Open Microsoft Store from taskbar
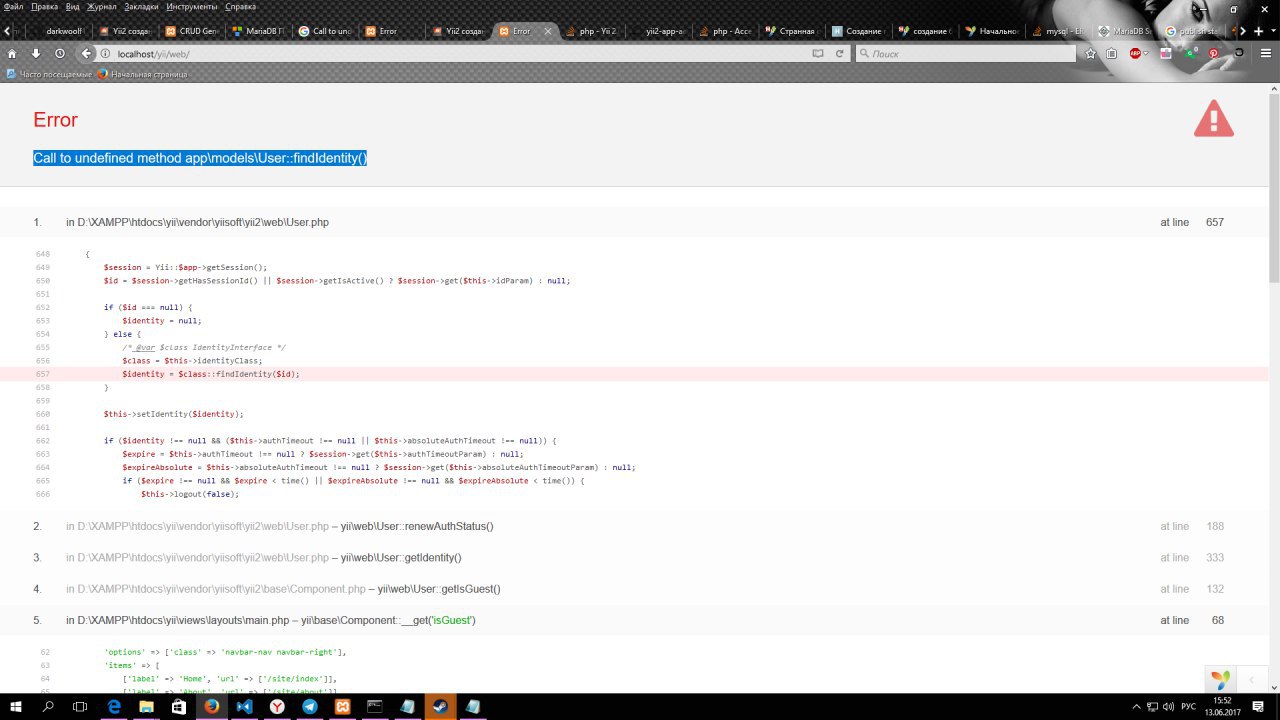Image resolution: width=1280 pixels, height=720 pixels. point(179,706)
